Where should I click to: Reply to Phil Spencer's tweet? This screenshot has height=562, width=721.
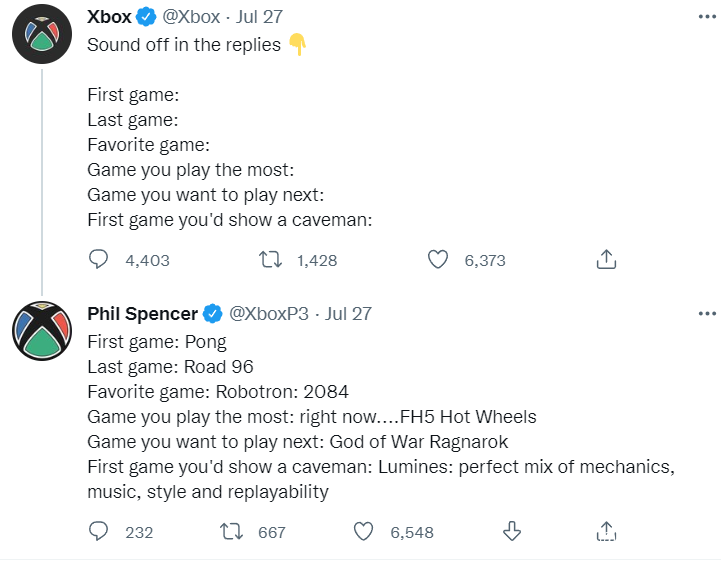pos(99,532)
